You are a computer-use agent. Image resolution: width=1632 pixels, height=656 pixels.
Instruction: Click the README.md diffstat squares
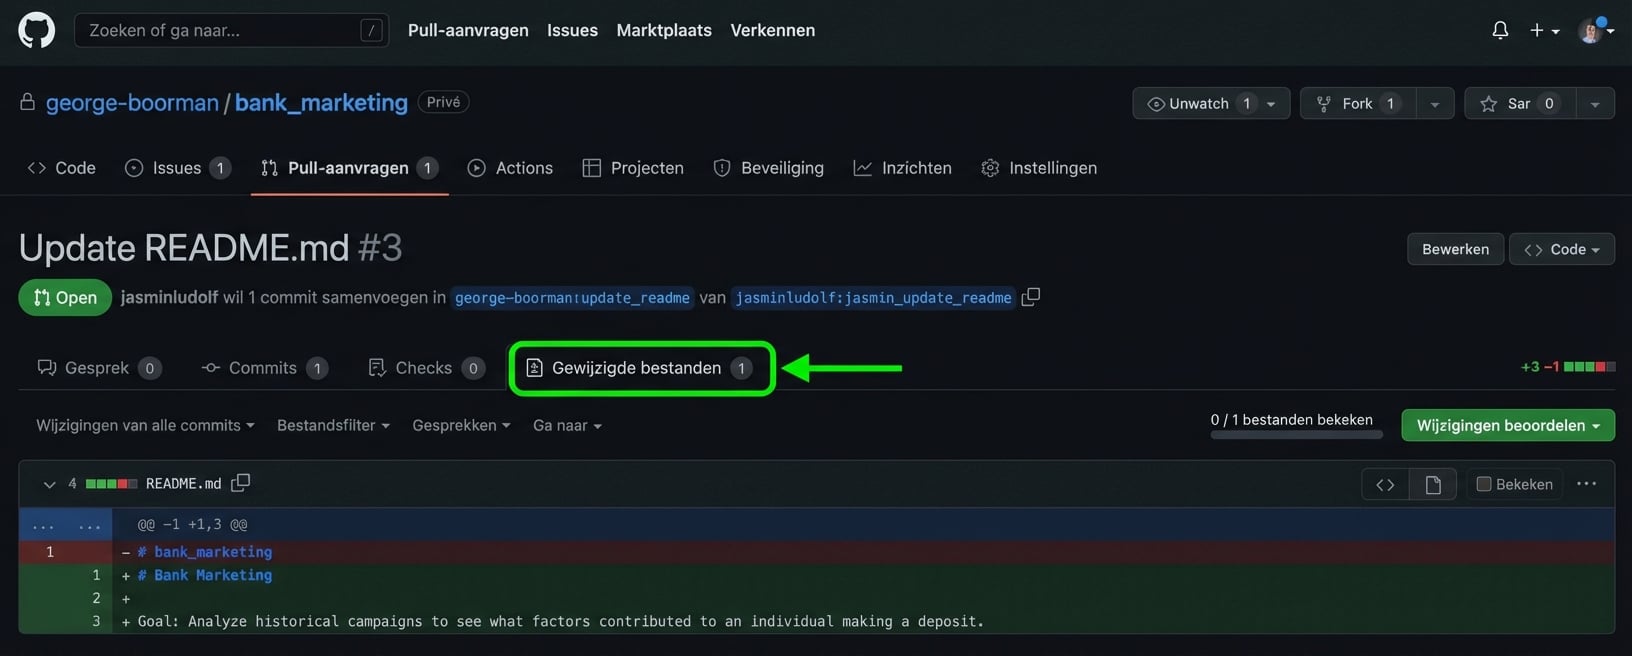(x=111, y=484)
